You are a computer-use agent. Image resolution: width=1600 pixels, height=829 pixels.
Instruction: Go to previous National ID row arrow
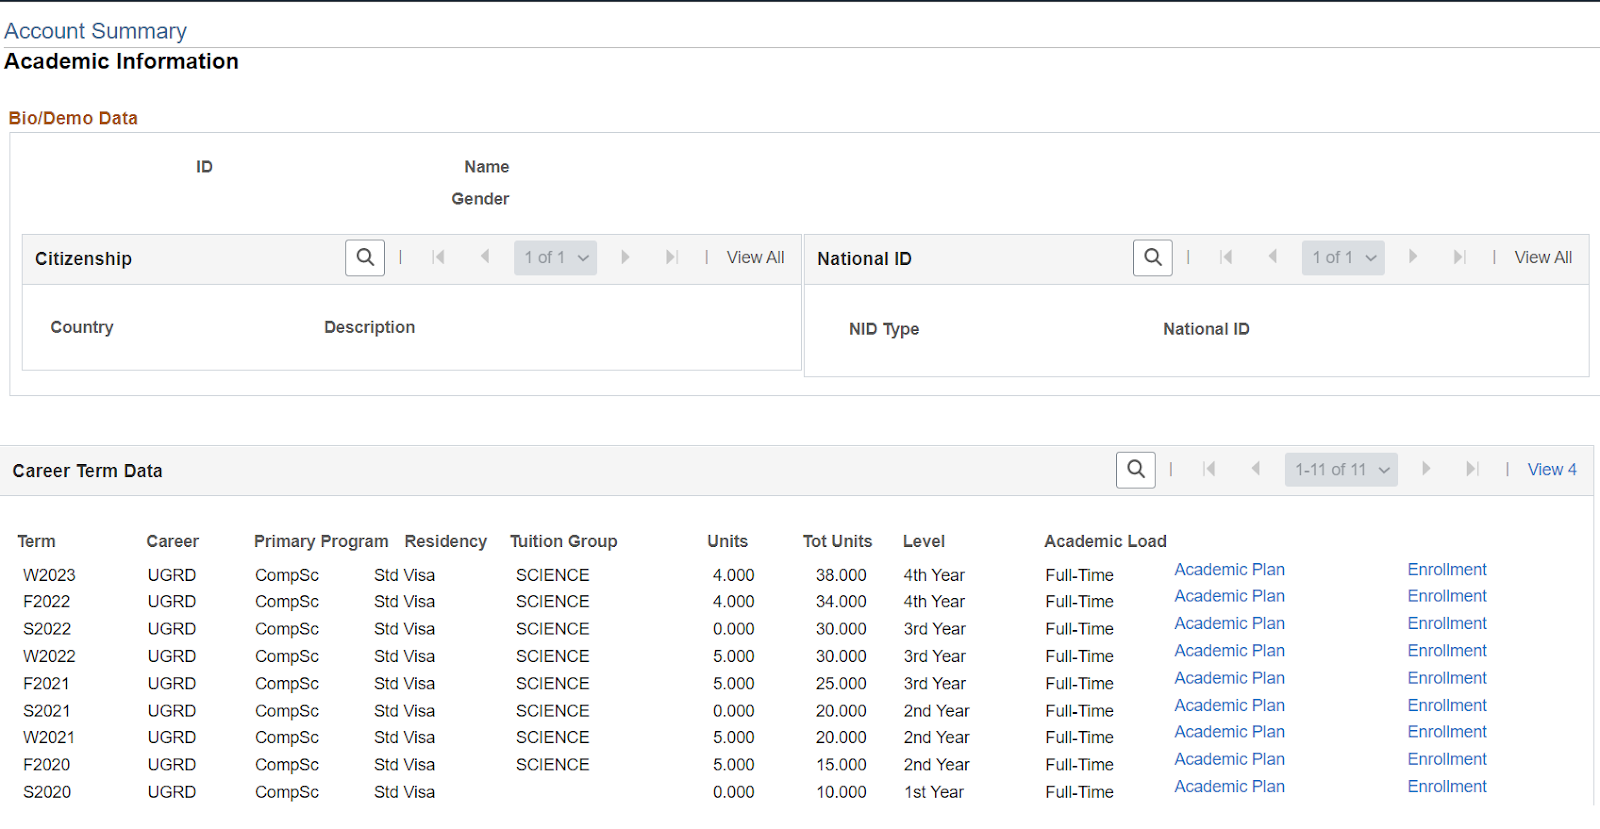click(x=1272, y=258)
